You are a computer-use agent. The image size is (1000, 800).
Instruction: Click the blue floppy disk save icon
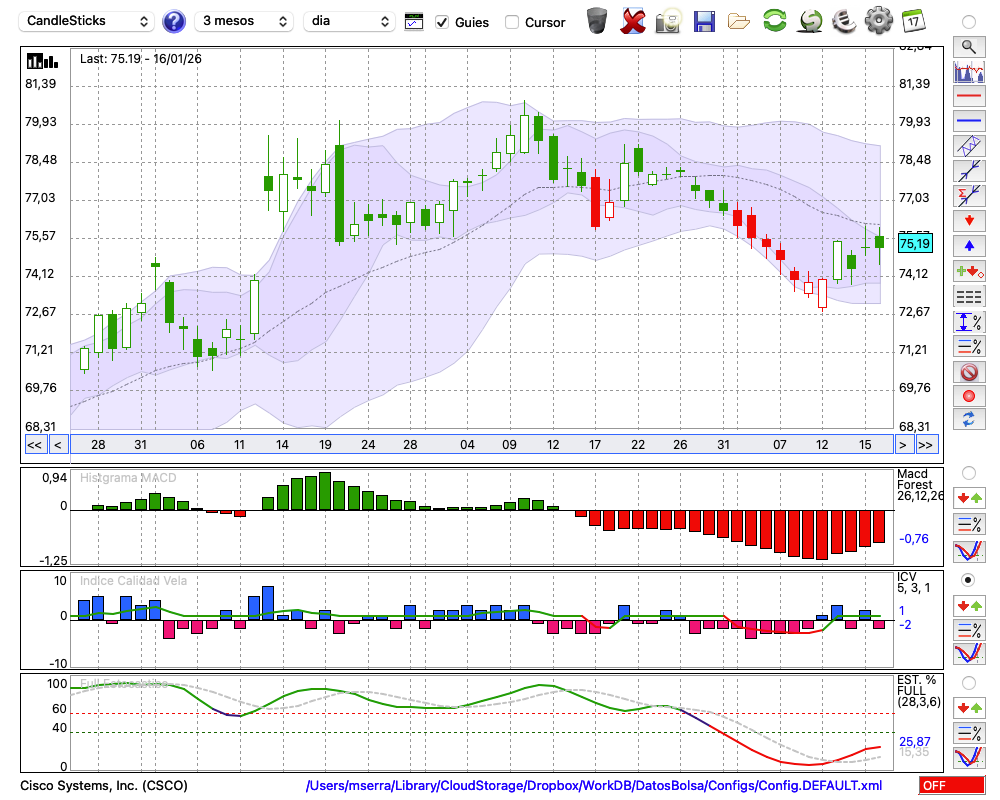pos(704,21)
